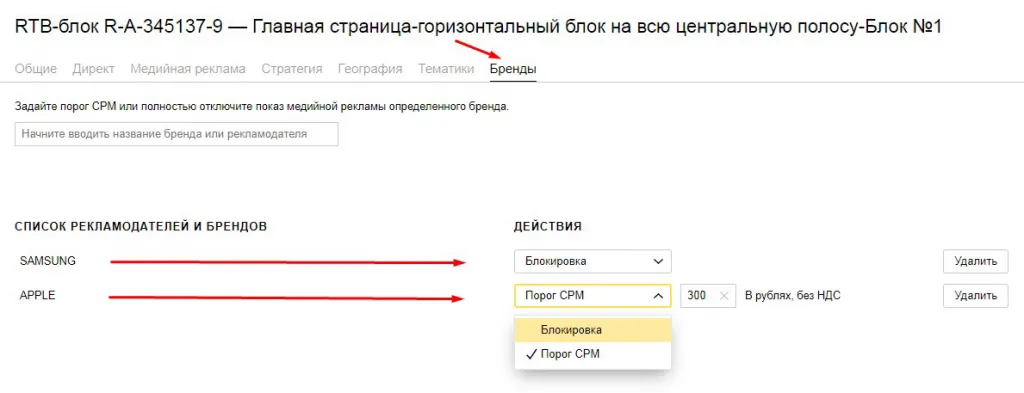
Task: Select the География tab
Action: pyautogui.click(x=370, y=69)
